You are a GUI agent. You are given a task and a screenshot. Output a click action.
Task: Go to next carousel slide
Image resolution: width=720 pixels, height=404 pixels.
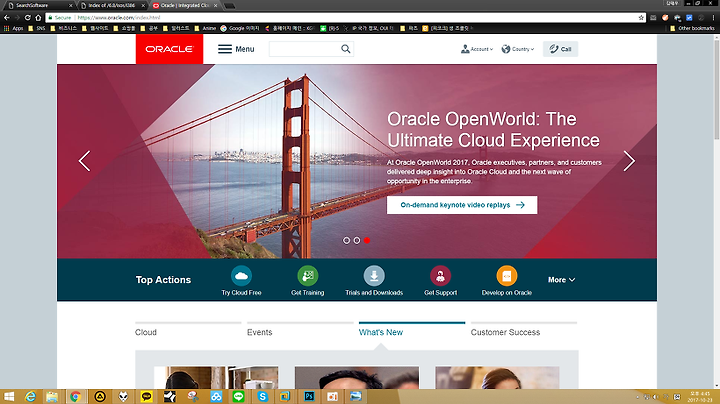(x=629, y=161)
